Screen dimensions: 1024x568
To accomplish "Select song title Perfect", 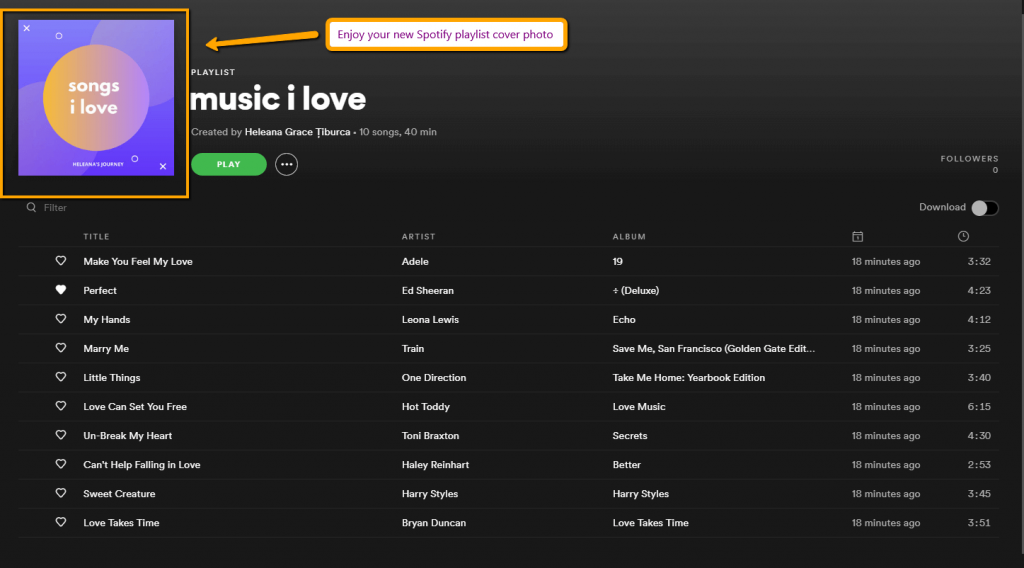I will (100, 291).
